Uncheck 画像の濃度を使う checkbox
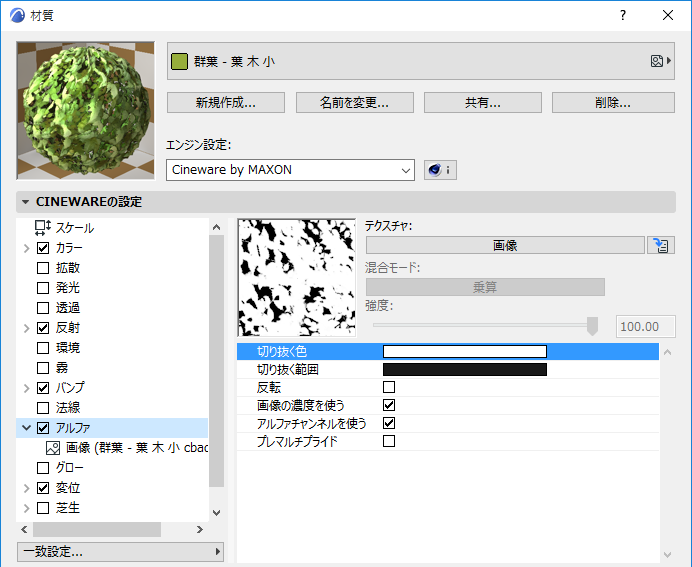This screenshot has width=692, height=567. pos(389,405)
